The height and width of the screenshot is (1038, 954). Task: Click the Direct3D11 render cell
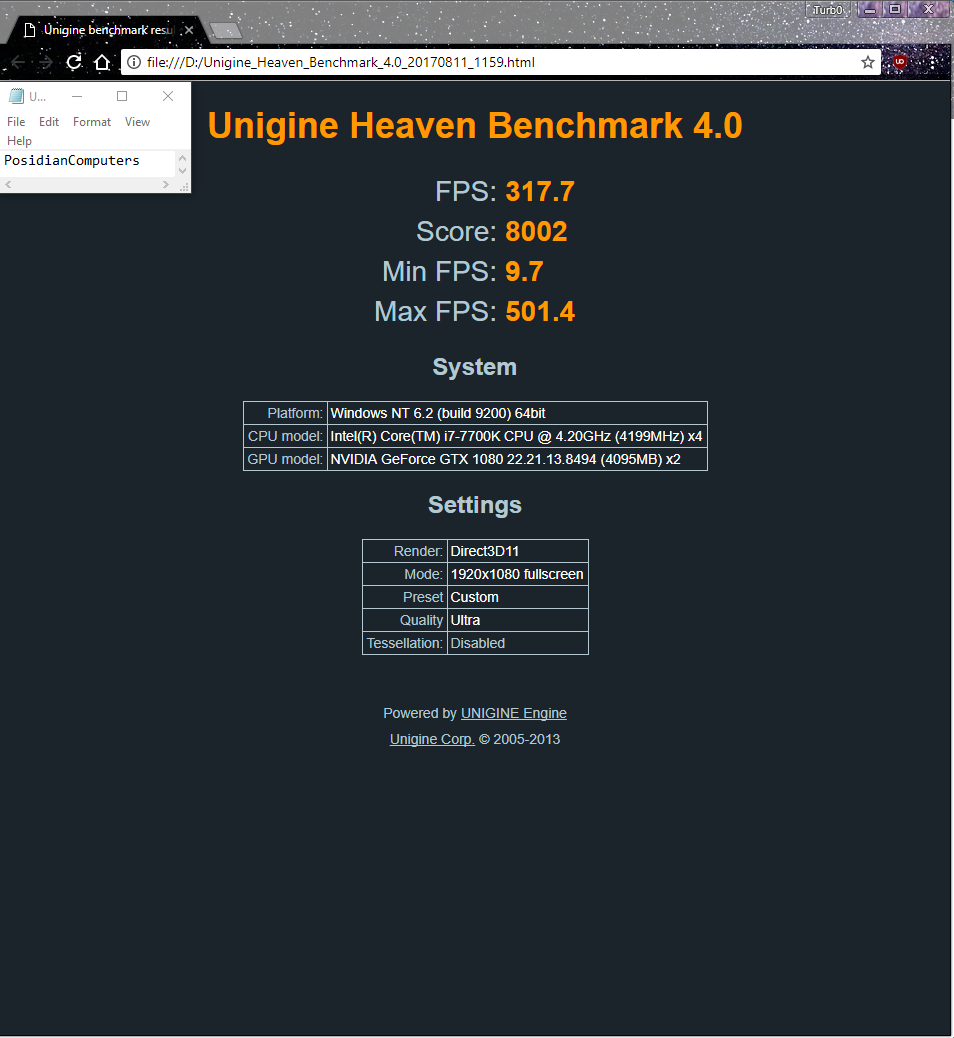(518, 551)
